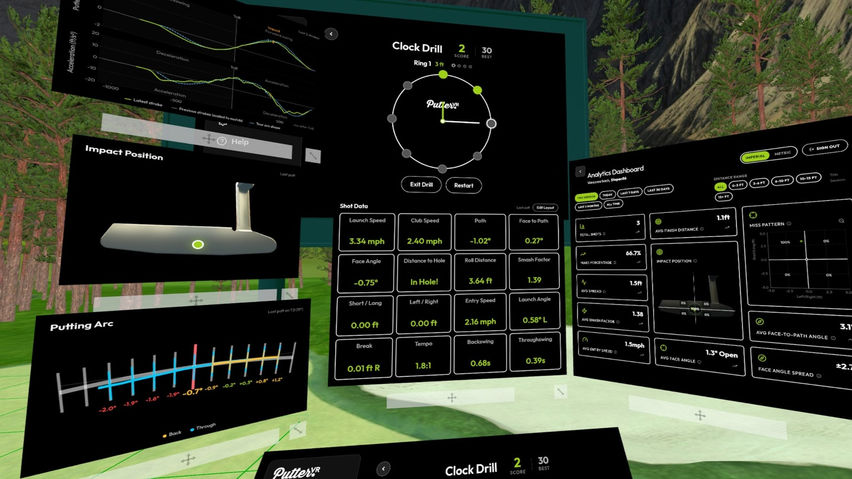The width and height of the screenshot is (852, 479).
Task: Select the 15+ FT distance range filter
Action: [x=724, y=197]
